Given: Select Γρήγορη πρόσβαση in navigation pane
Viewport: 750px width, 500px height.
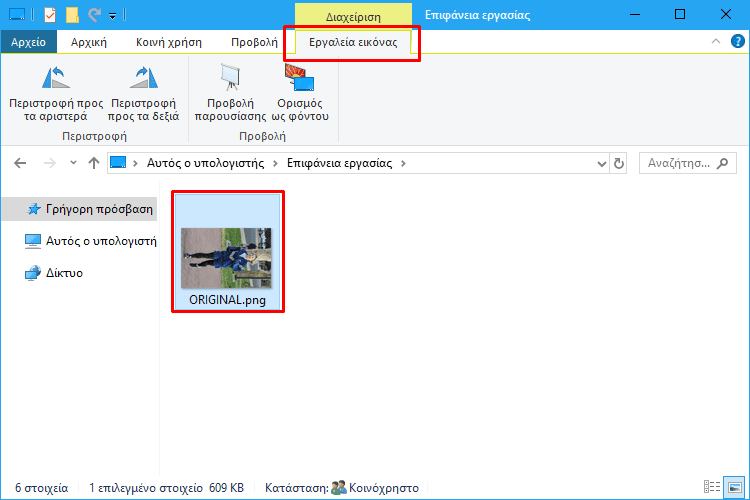Looking at the screenshot, I should (79, 209).
